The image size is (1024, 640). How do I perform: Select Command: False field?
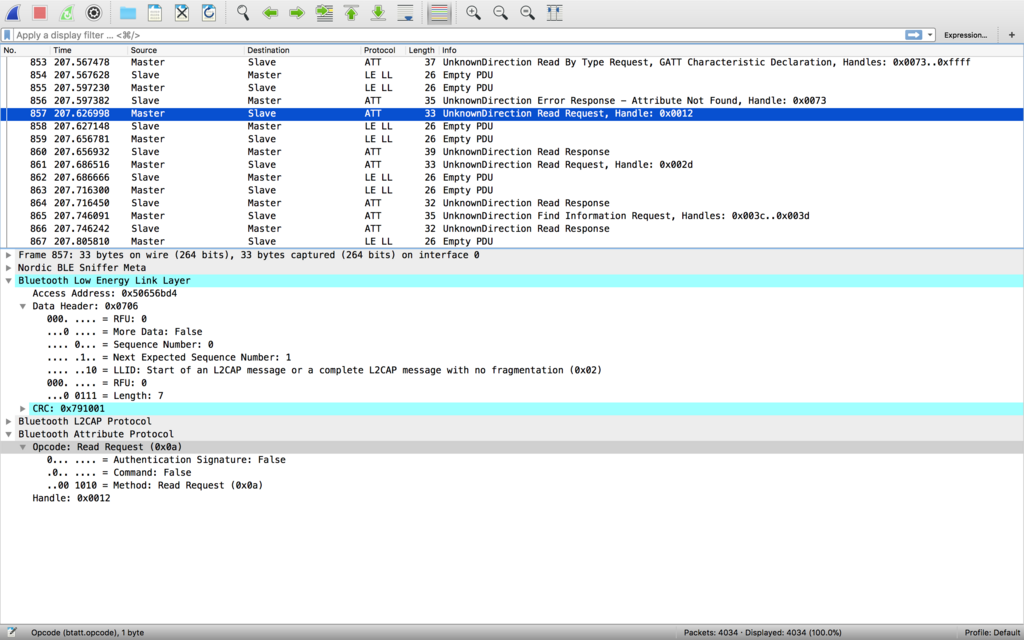point(119,473)
